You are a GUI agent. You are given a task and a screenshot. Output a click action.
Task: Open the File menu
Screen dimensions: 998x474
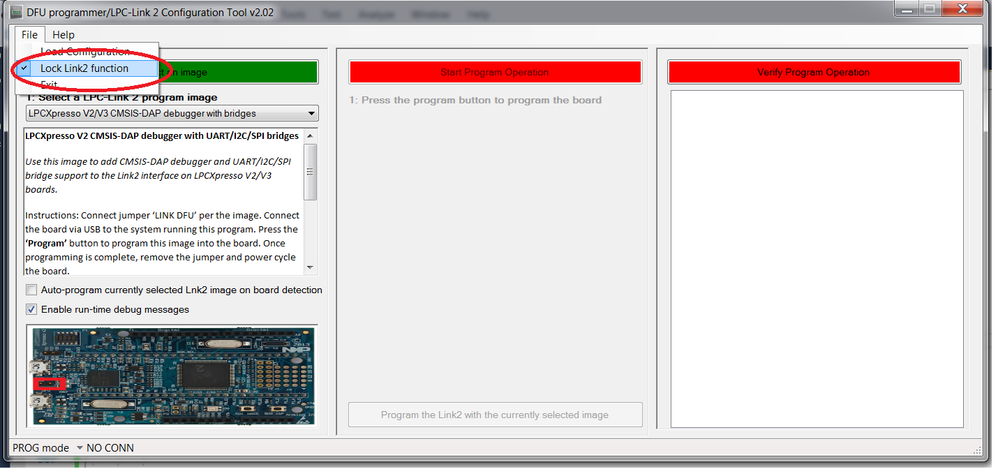tap(29, 35)
